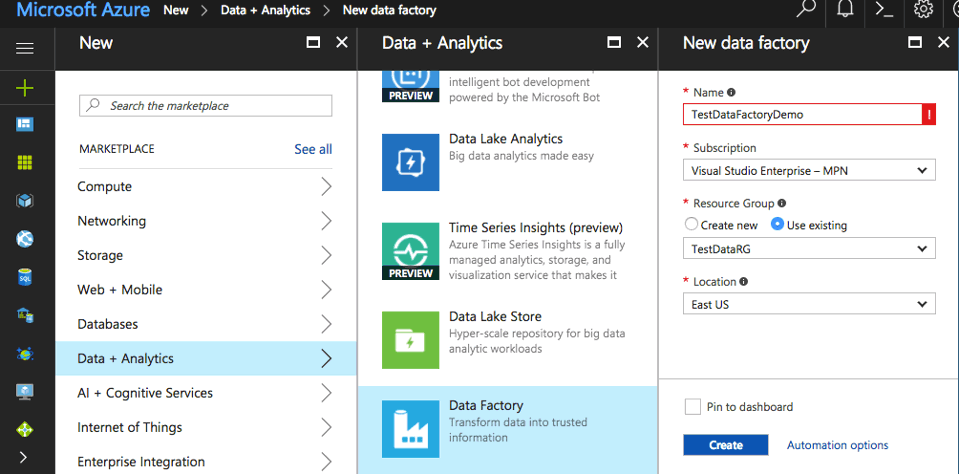Screen dimensions: 959x474
Task: Click See all marketplace link
Action: click(x=313, y=149)
